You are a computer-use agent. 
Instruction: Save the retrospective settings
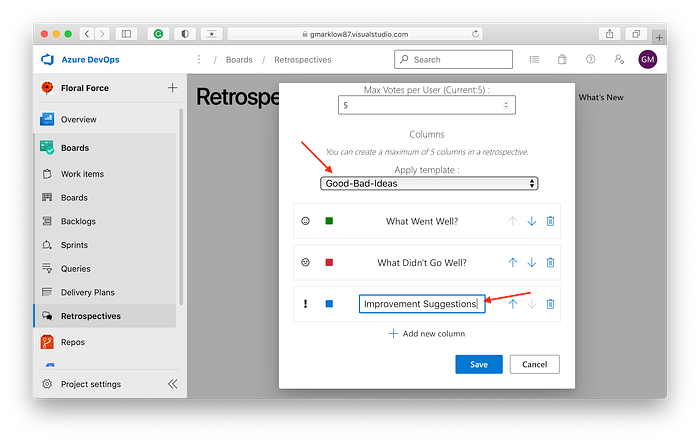[x=479, y=364]
